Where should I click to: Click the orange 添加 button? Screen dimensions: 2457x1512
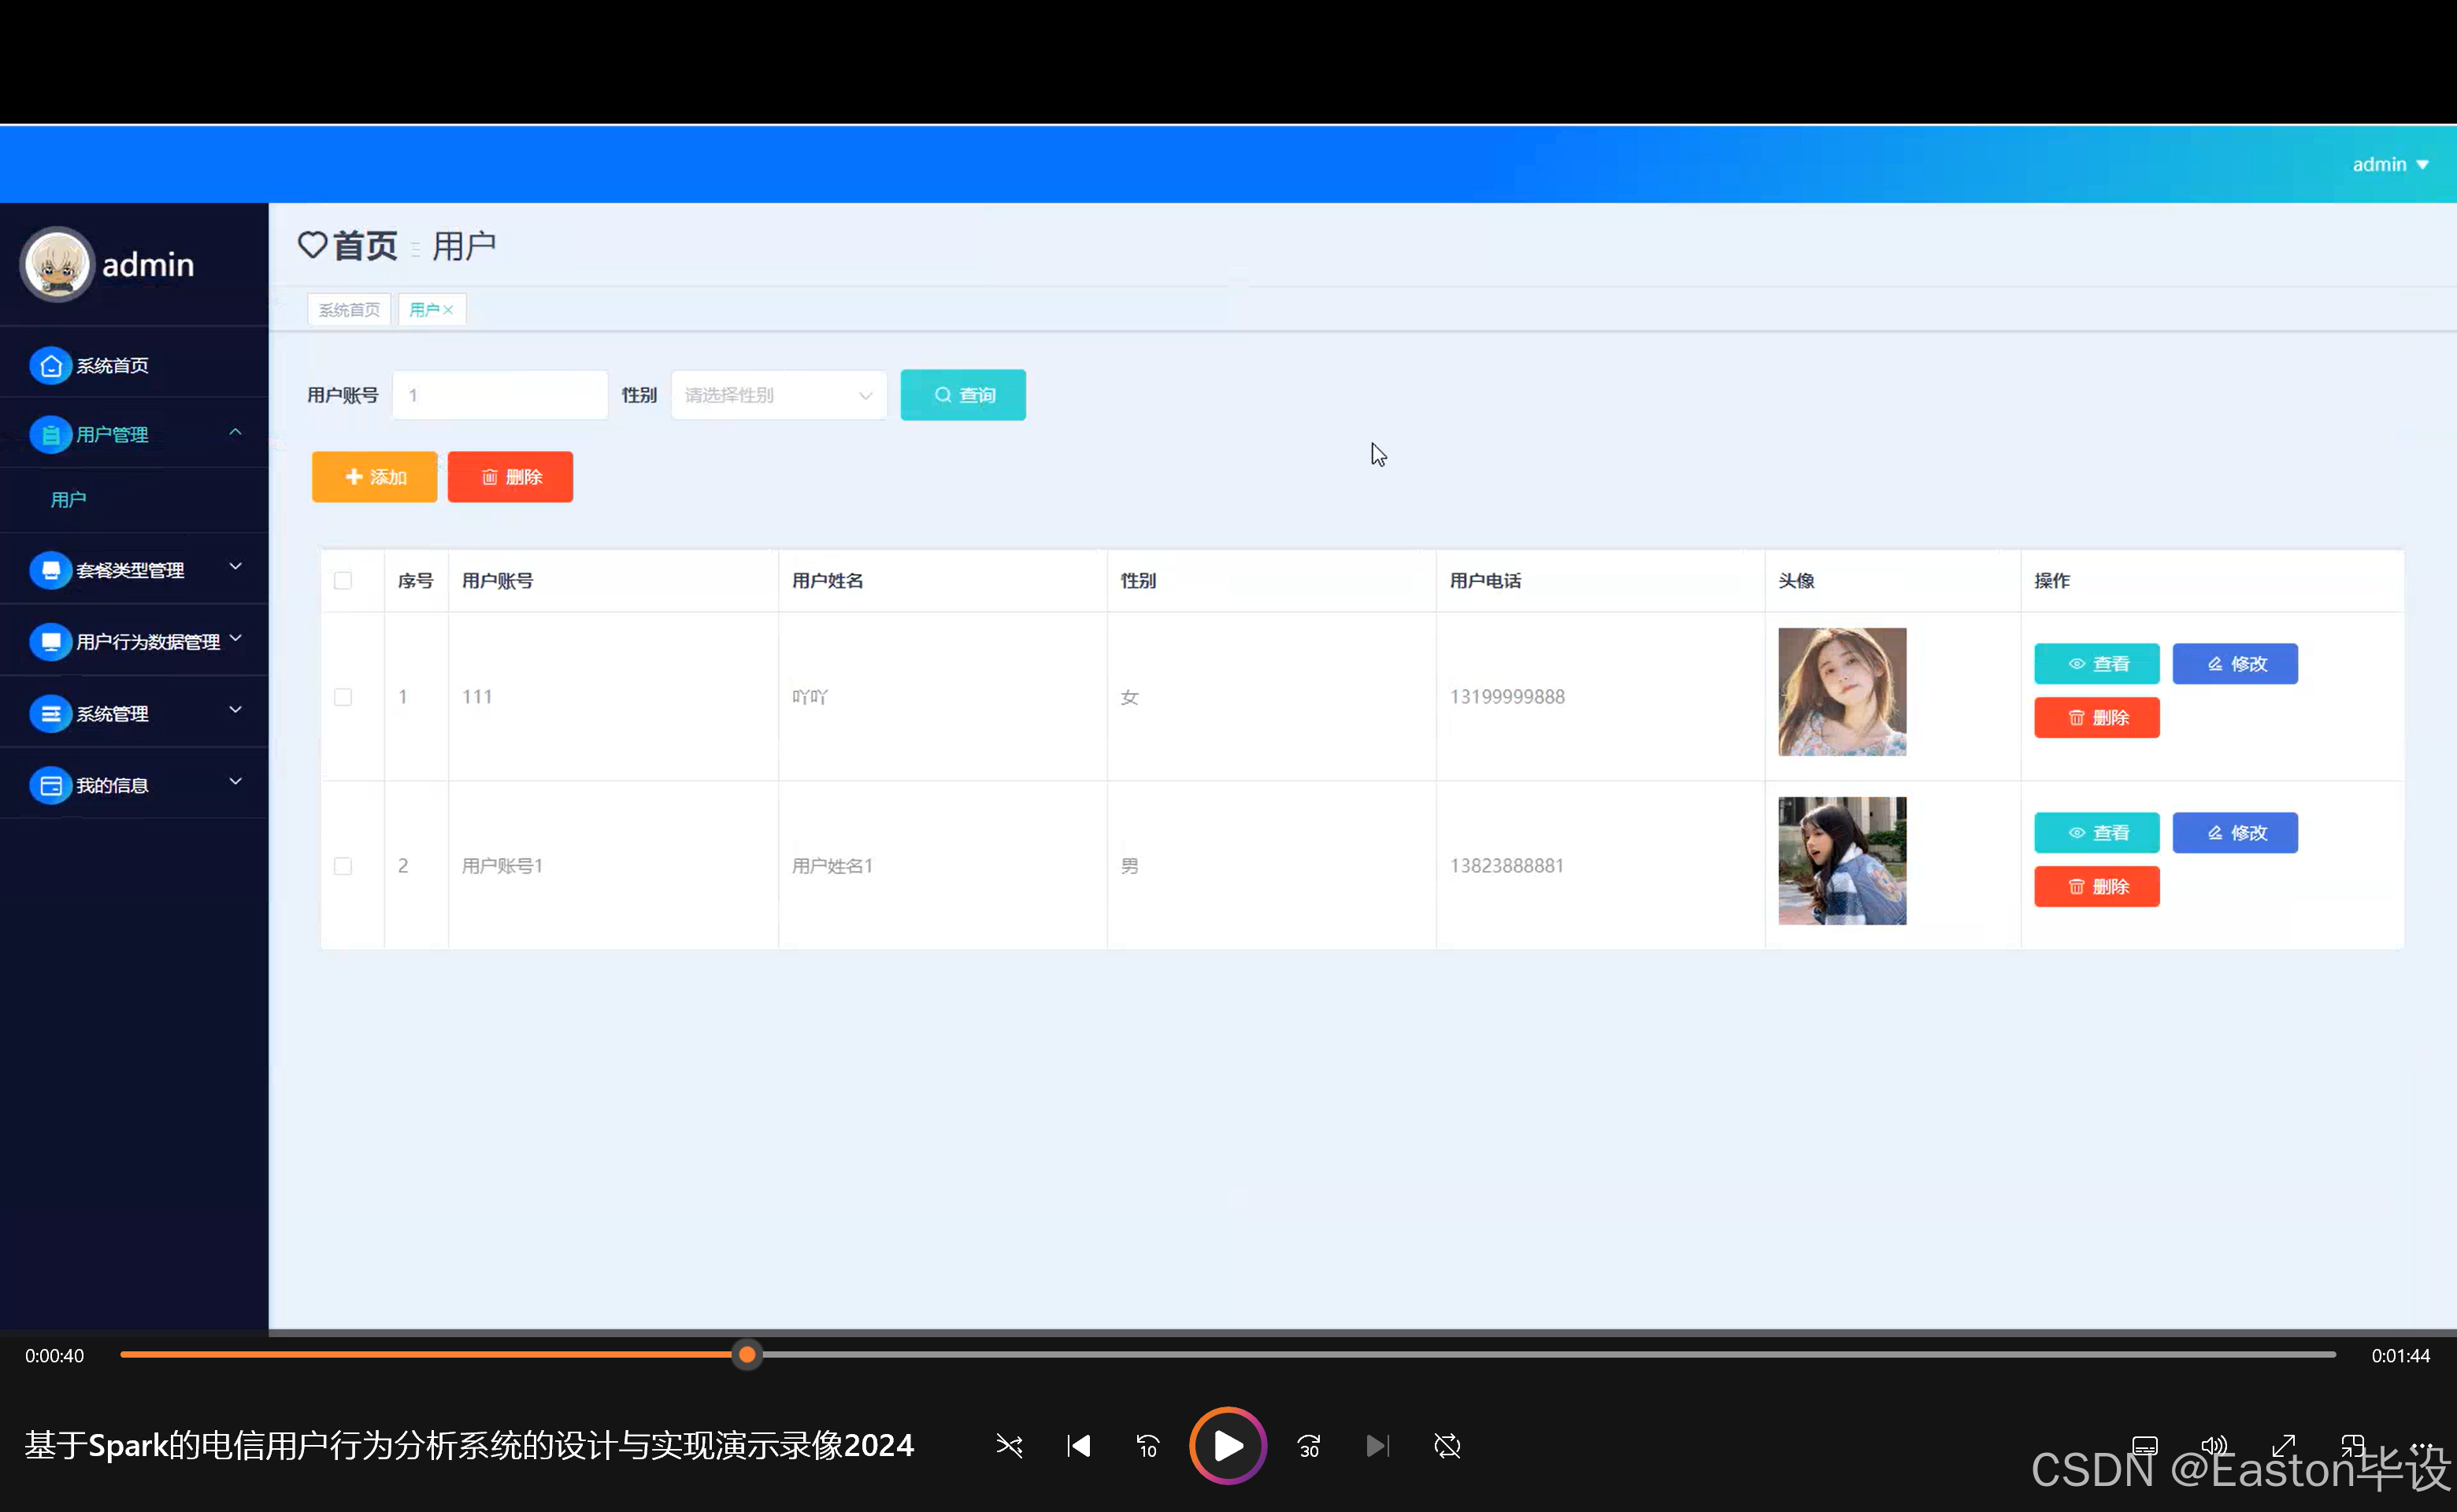[x=374, y=477]
